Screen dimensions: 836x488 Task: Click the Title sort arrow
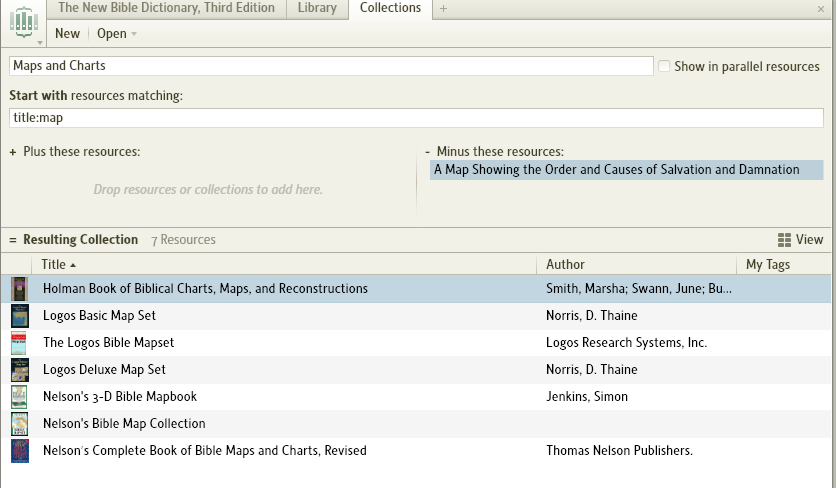73,265
